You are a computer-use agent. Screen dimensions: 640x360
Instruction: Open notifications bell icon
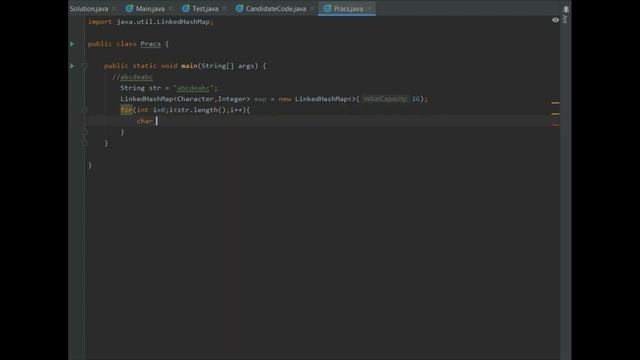566,9
